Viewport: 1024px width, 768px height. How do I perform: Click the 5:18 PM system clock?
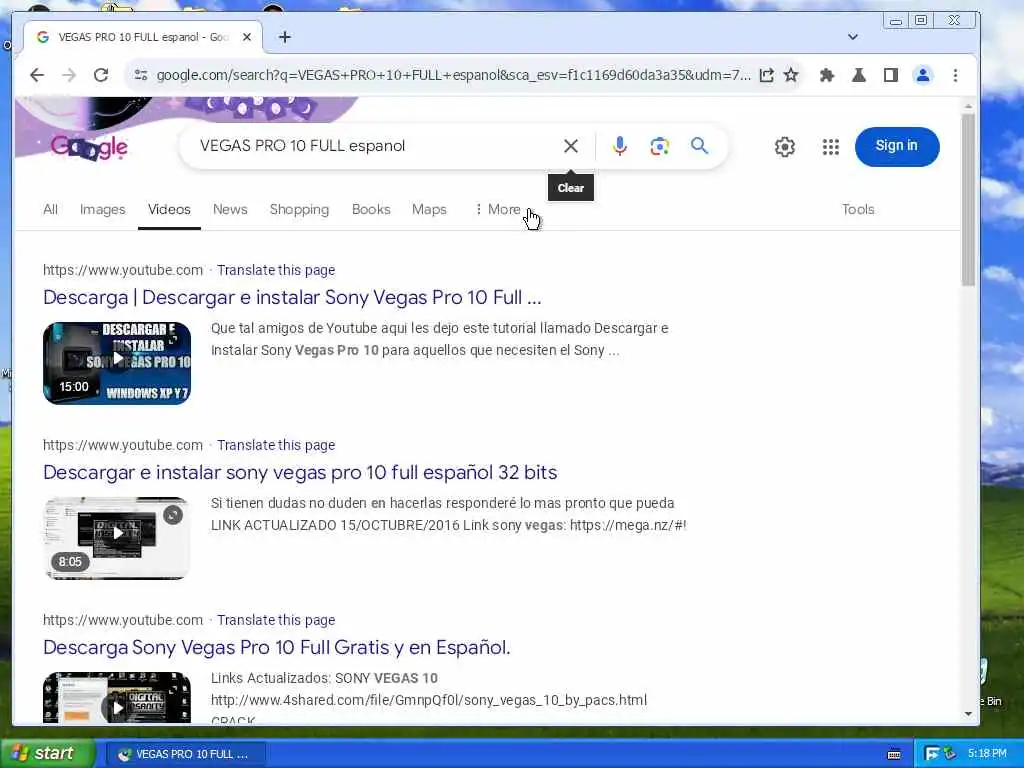click(987, 754)
